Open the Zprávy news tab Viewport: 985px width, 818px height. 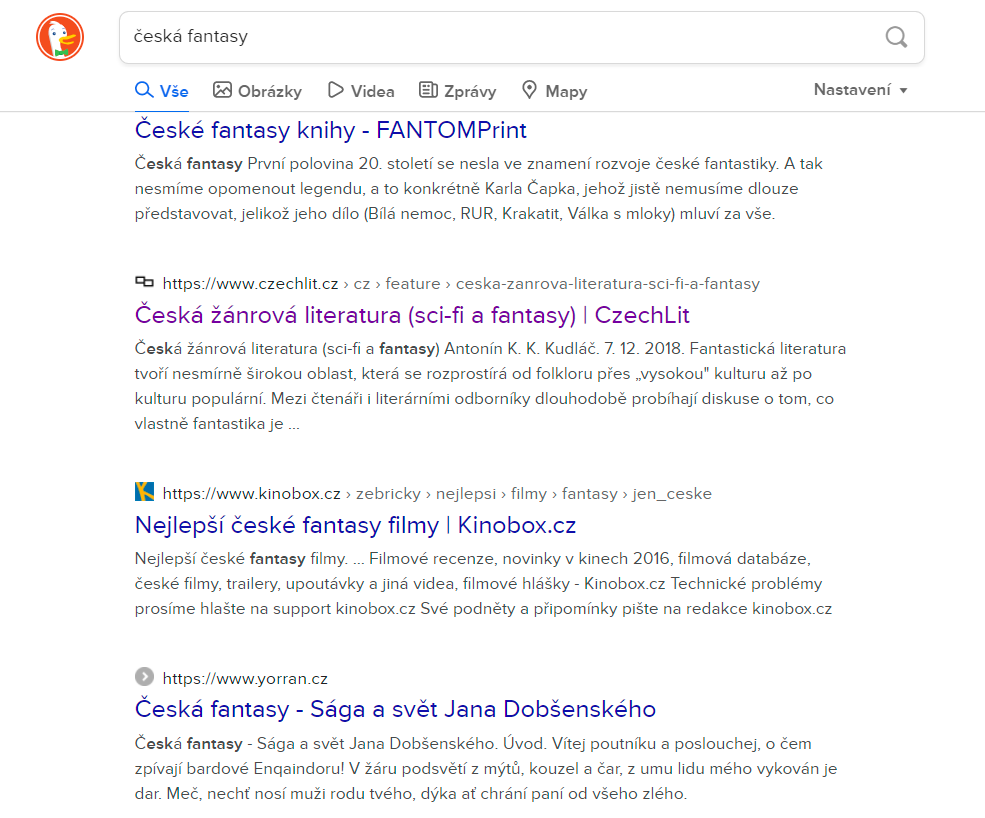pyautogui.click(x=457, y=91)
